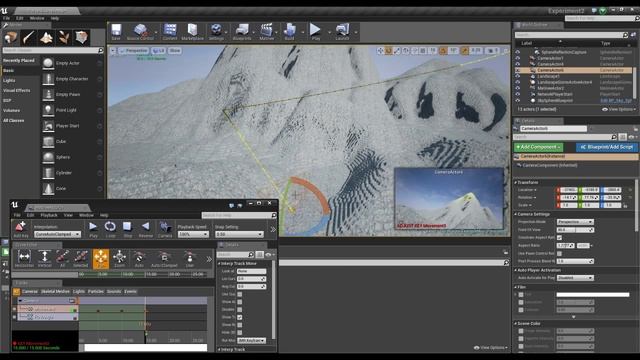The width and height of the screenshot is (640, 360).
Task: Click the Launch toolbar icon
Action: (x=342, y=32)
